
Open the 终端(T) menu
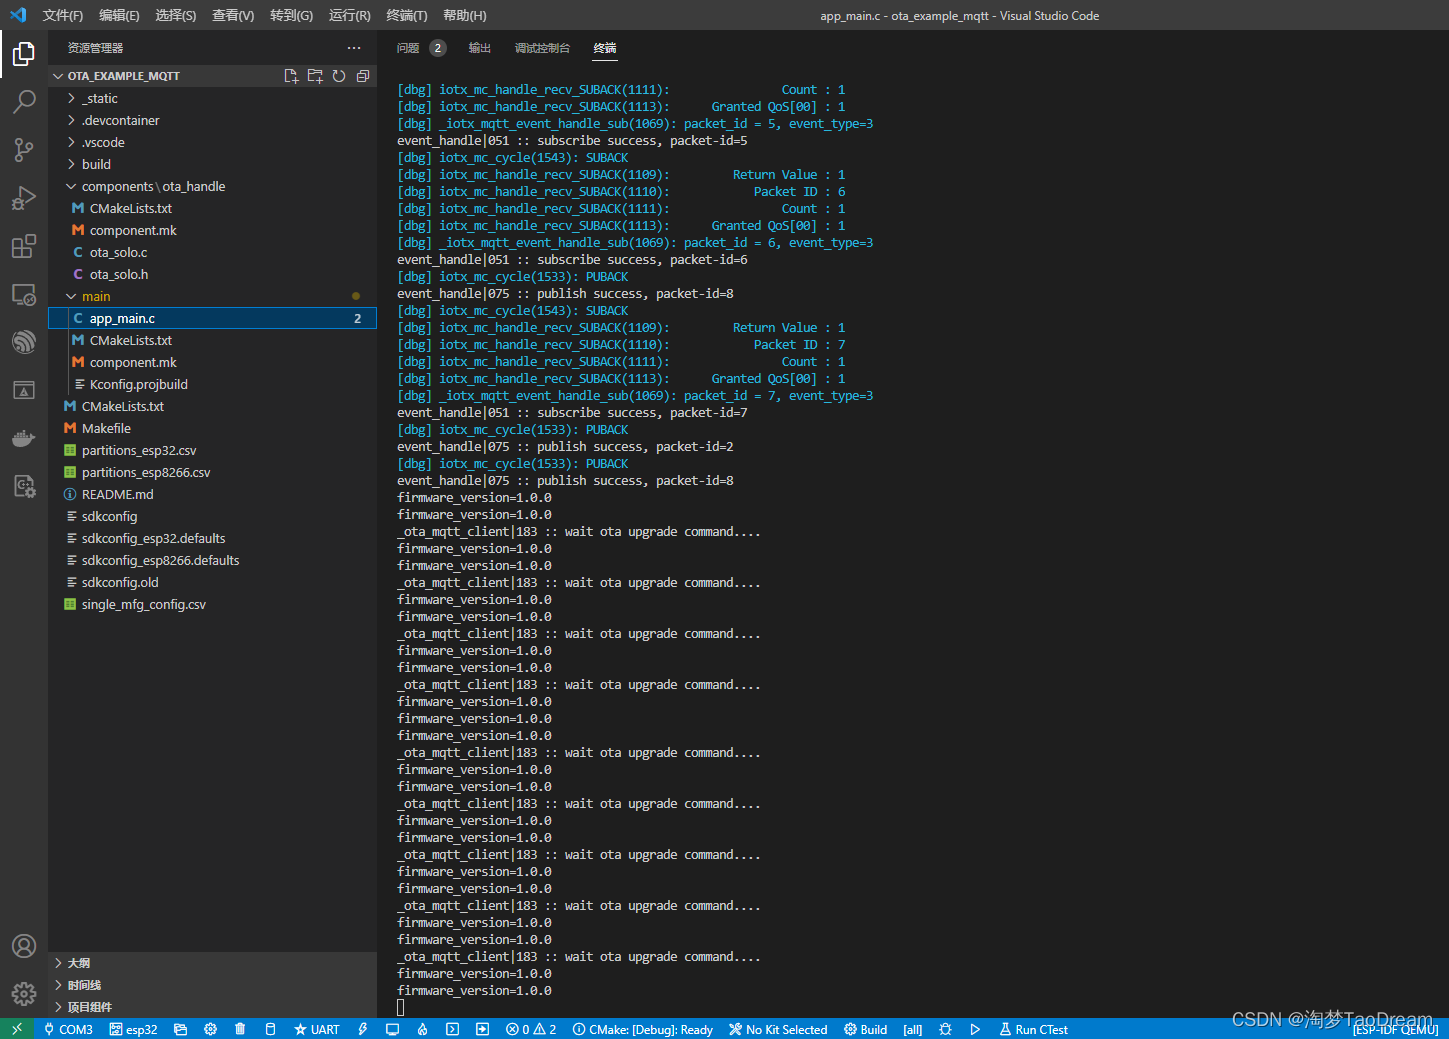[x=407, y=15]
